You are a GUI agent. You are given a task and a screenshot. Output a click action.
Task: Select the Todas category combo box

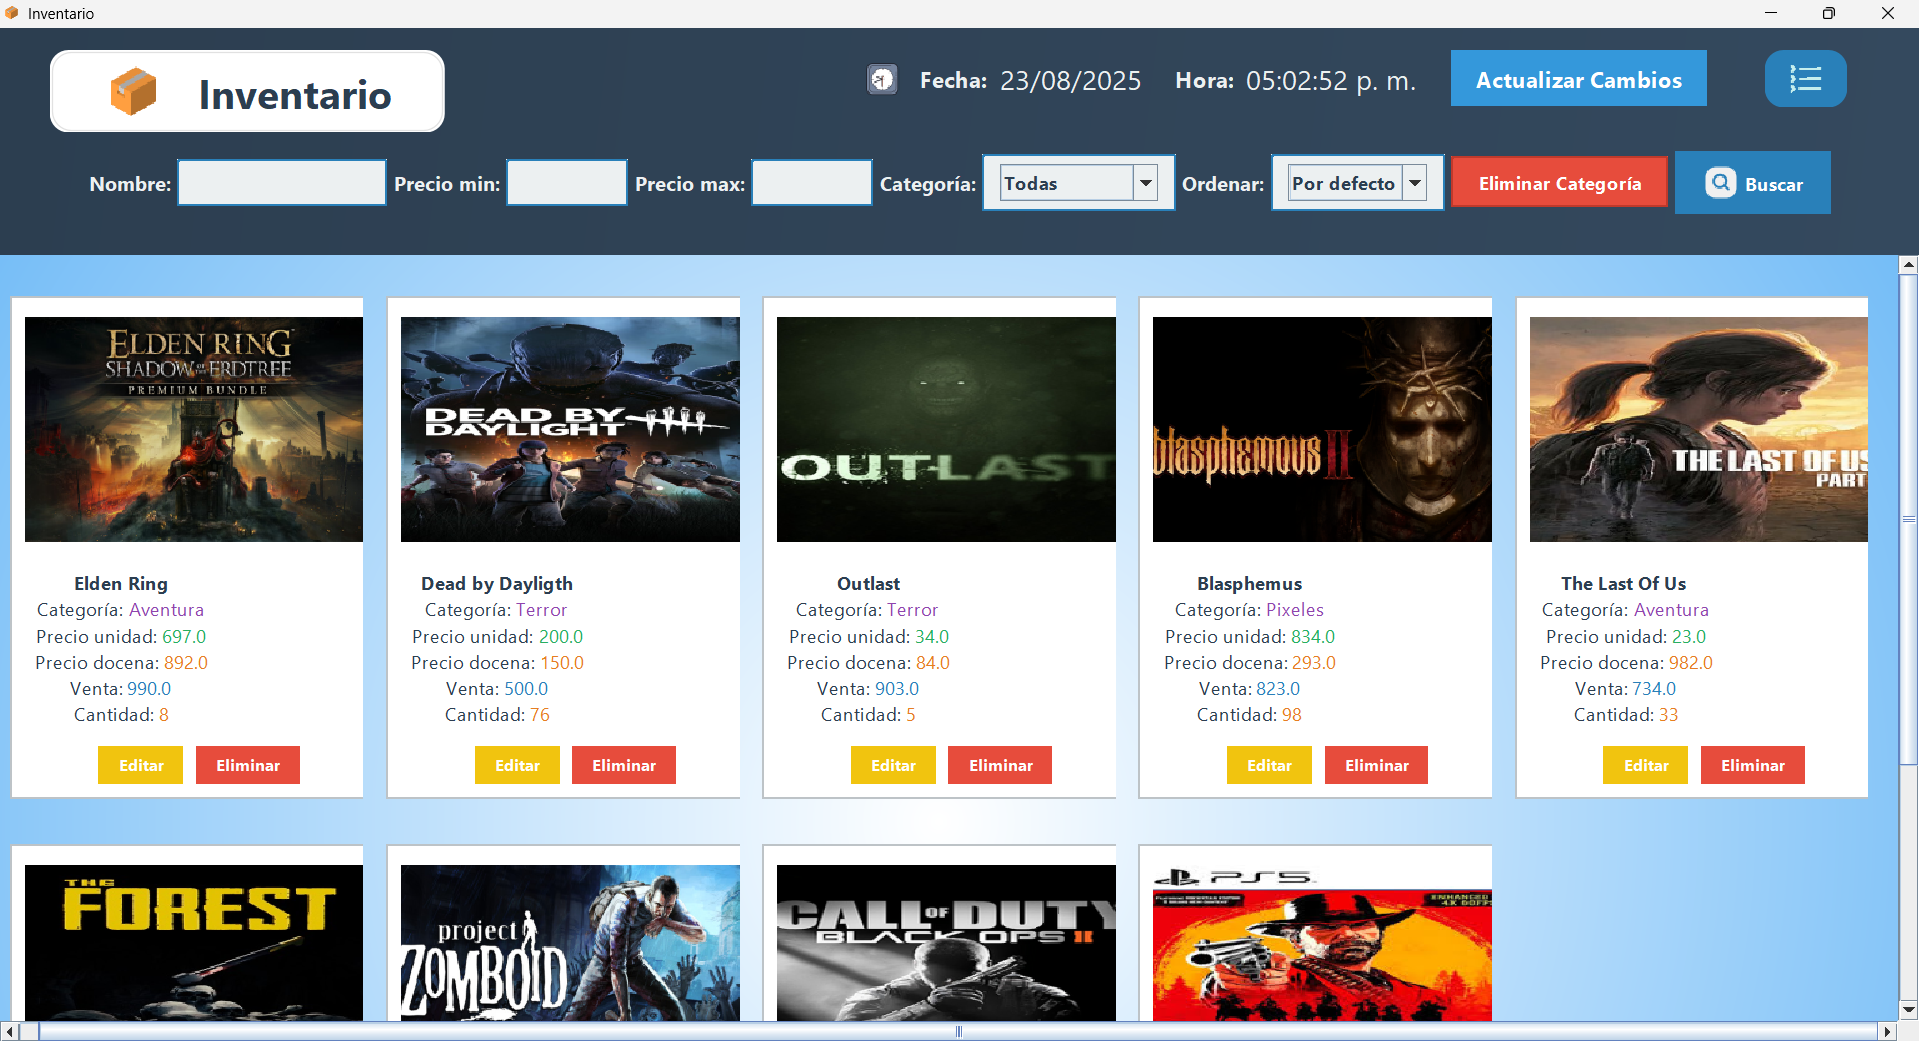pos(1066,183)
